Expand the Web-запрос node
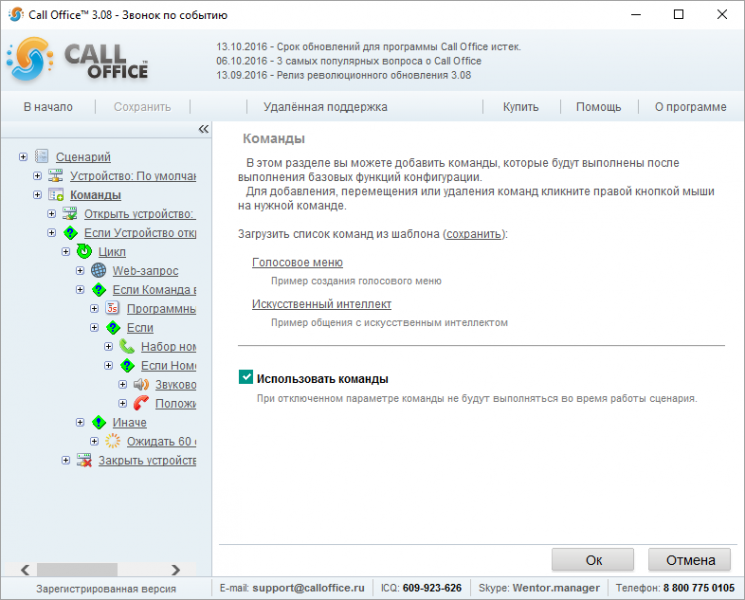This screenshot has height=600, width=745. 80,270
